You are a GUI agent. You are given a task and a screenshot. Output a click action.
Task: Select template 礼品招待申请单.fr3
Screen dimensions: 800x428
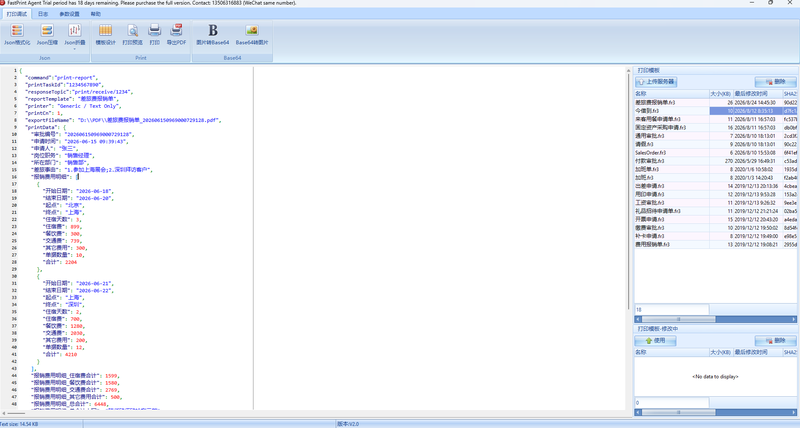671,211
